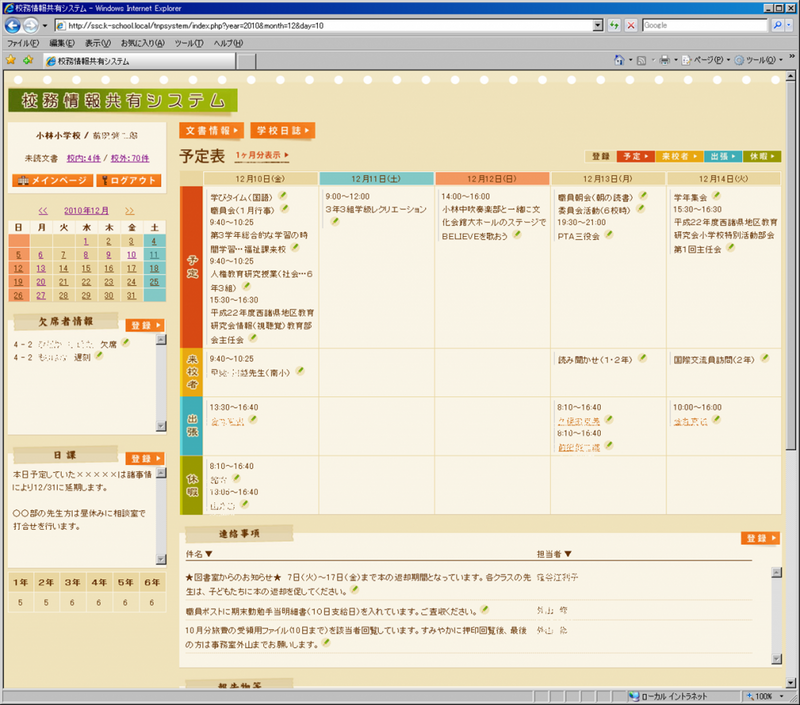
Task: Click edit pencil beside 学びタイム(国語)
Action: pyautogui.click(x=283, y=196)
